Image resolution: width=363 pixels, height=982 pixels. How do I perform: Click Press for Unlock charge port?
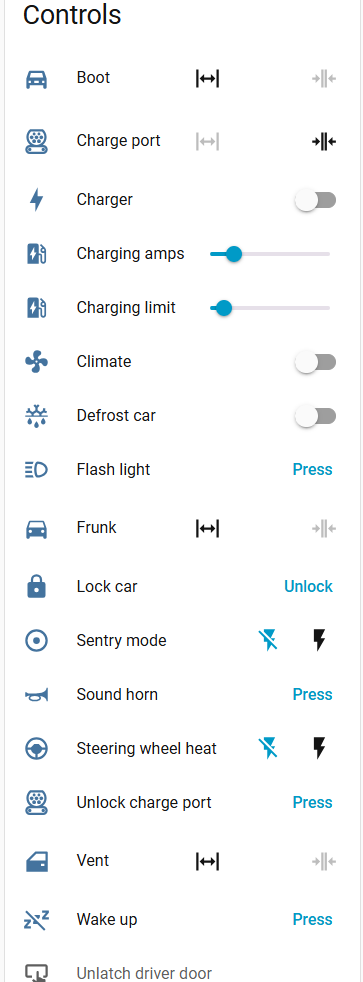(312, 802)
